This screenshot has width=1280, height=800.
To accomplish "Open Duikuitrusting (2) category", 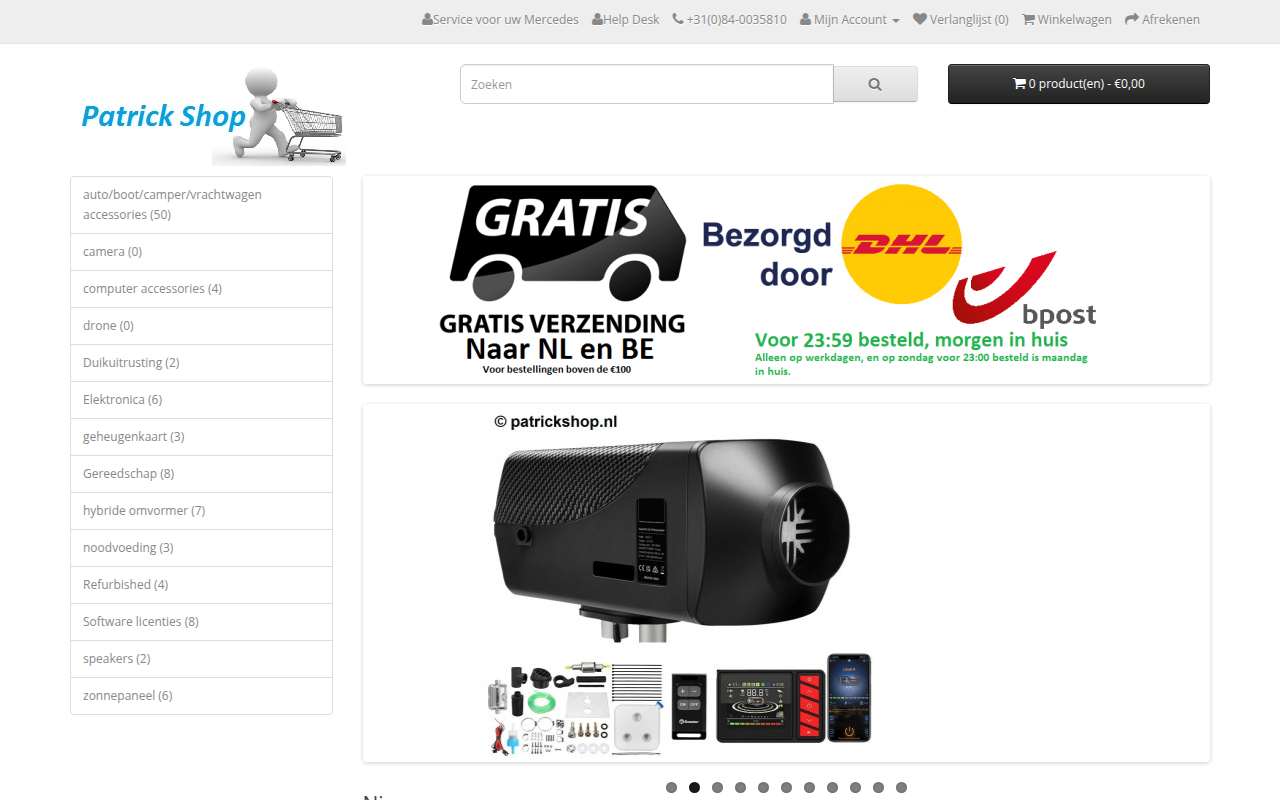I will tap(201, 363).
